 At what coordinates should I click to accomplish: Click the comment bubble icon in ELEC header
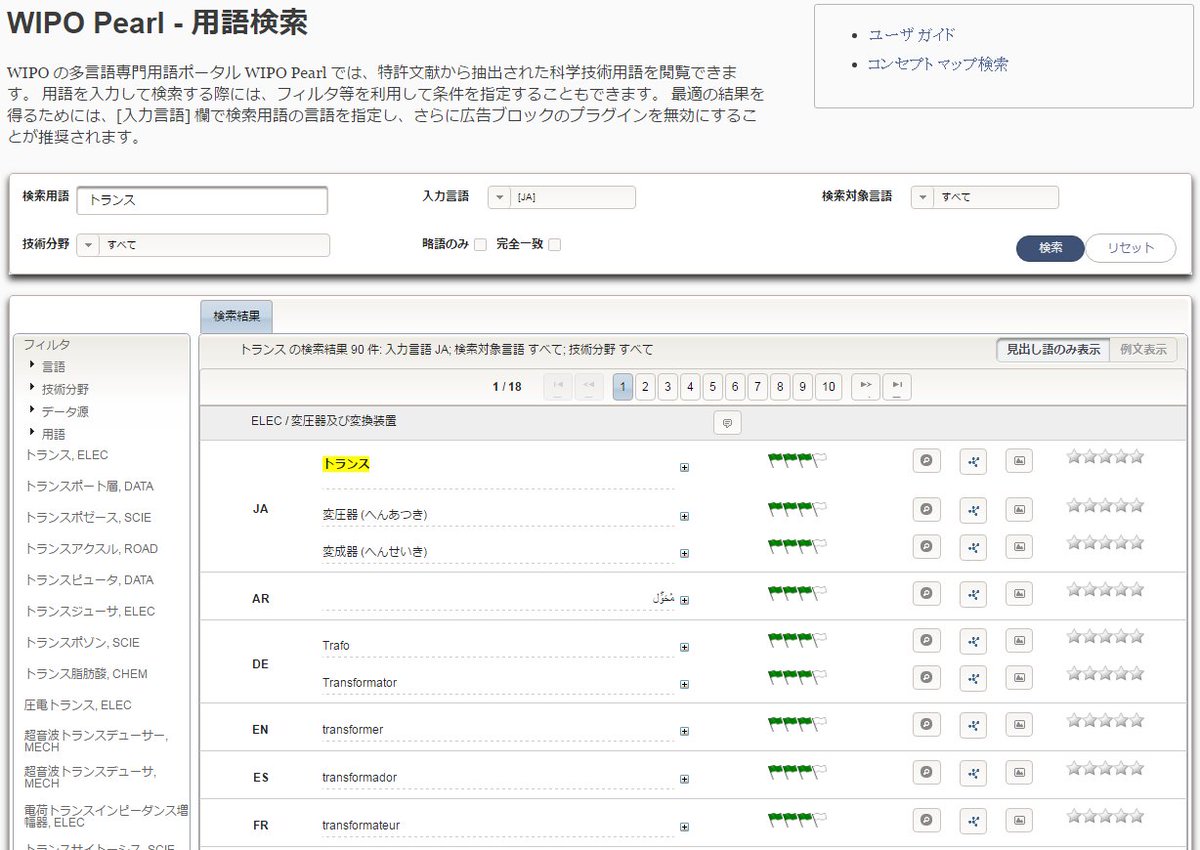click(727, 423)
